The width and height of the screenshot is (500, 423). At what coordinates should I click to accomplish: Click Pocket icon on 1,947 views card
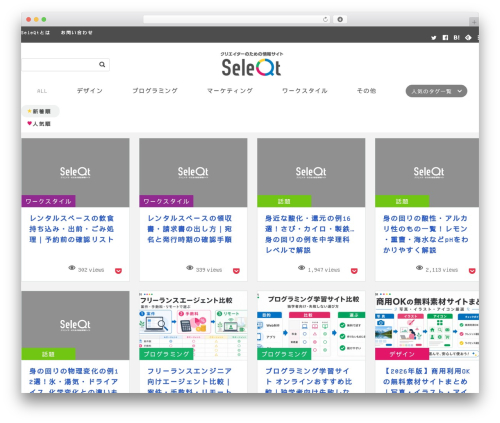[354, 271]
